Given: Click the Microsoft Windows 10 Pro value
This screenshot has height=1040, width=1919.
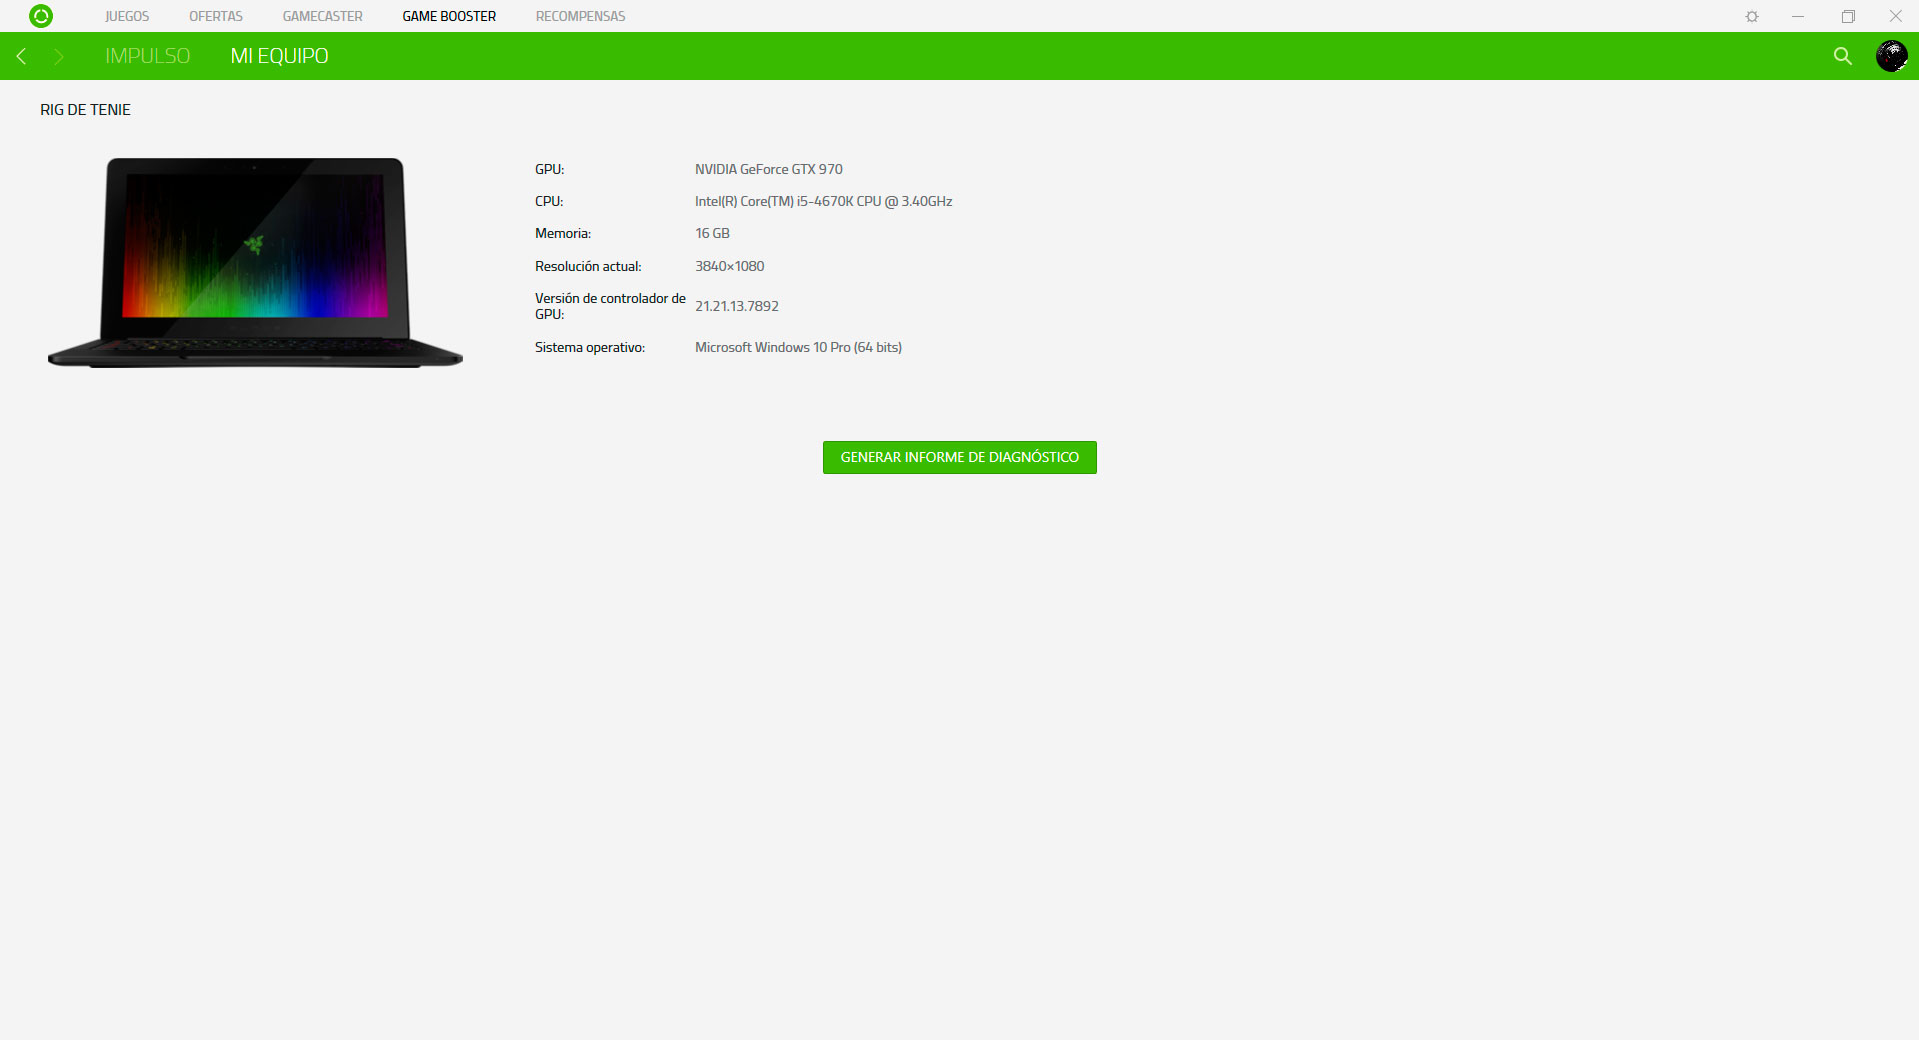Looking at the screenshot, I should click(x=798, y=347).
